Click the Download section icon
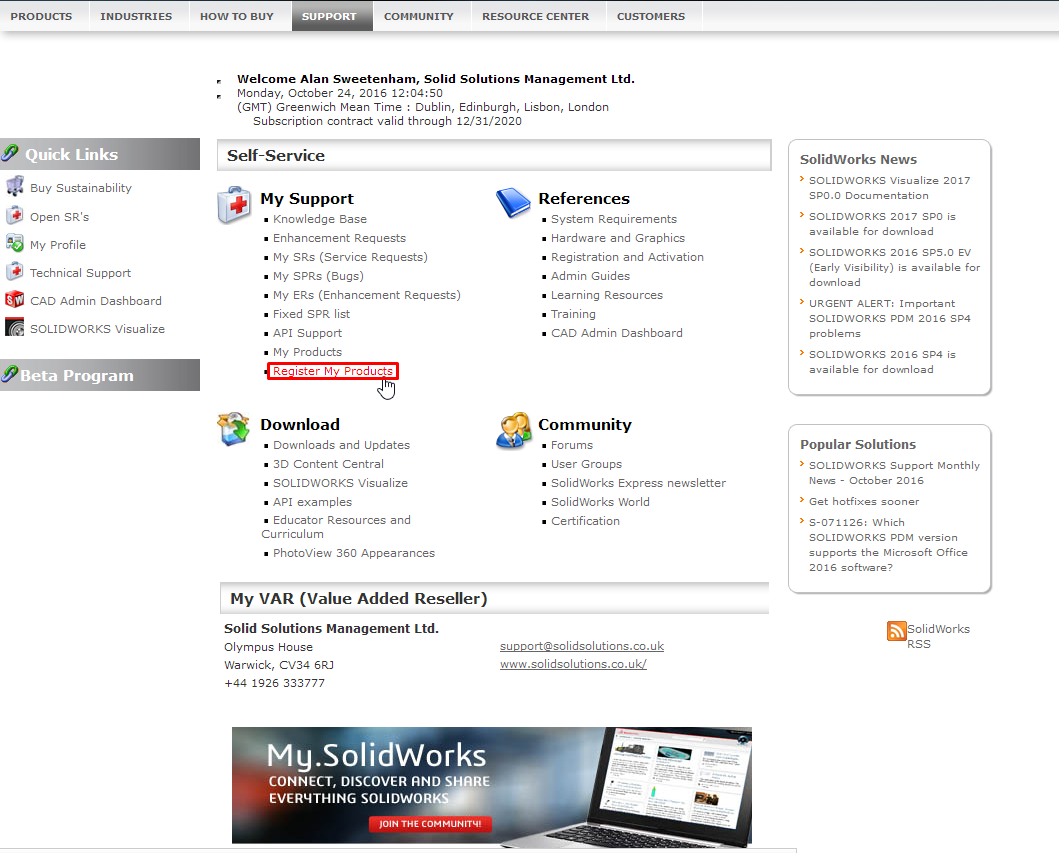Viewport: 1059px width, 853px height. (234, 430)
